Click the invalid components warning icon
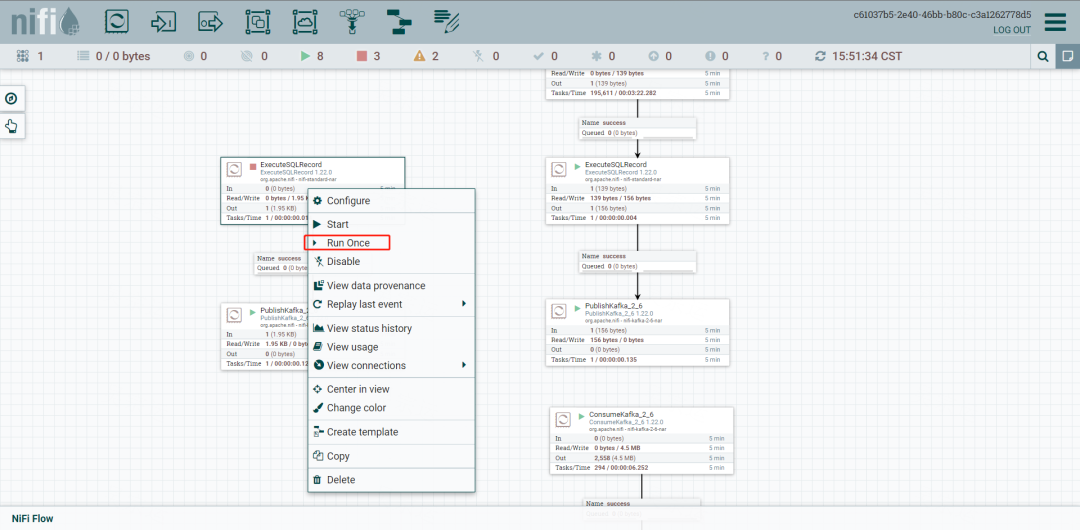Screen dimensions: 1080x530 (x=419, y=57)
